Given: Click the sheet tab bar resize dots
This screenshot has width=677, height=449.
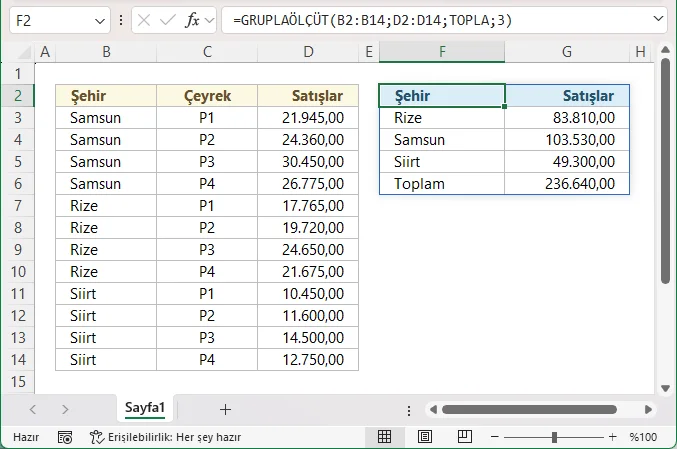Looking at the screenshot, I should pos(408,410).
